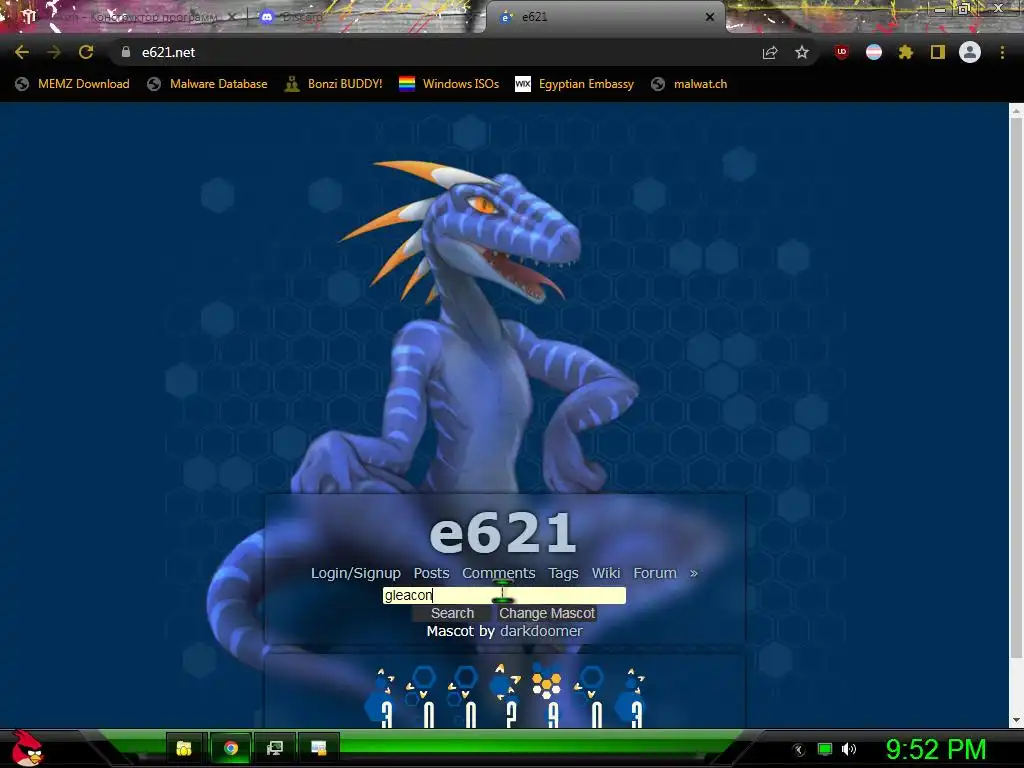
Task: Open the fourth taskbar window icon
Action: coord(319,748)
